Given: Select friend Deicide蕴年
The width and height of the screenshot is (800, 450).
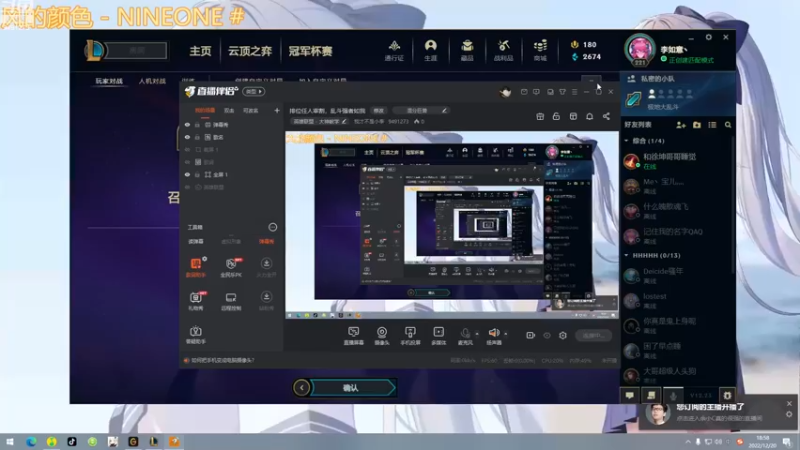Looking at the screenshot, I should pyautogui.click(x=676, y=276).
